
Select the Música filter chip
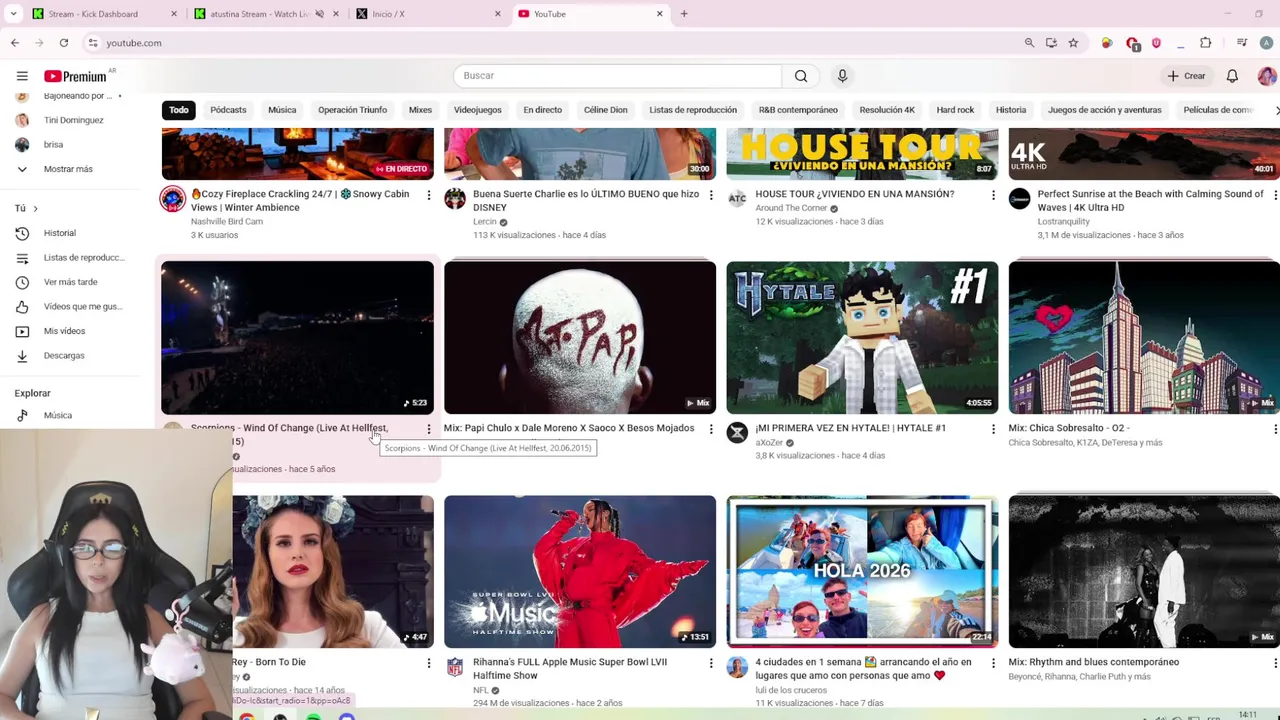[282, 110]
